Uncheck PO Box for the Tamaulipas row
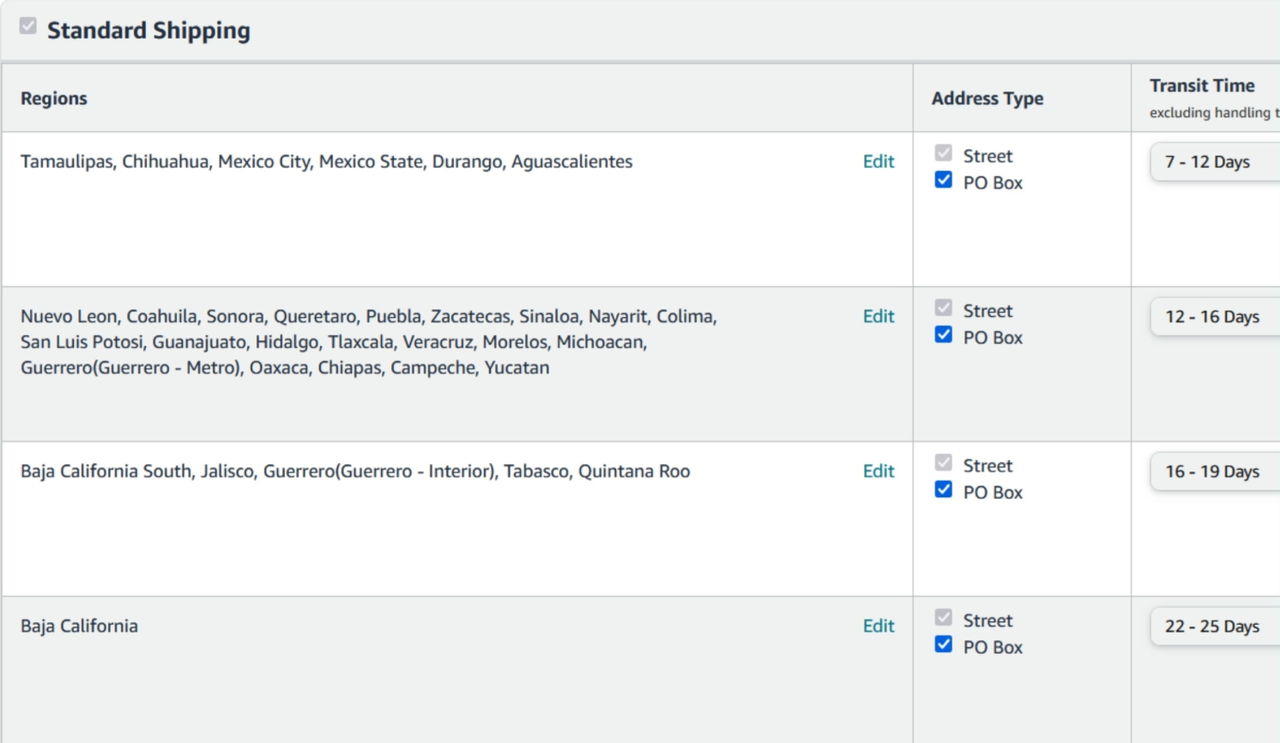Viewport: 1280px width, 743px height. tap(943, 181)
